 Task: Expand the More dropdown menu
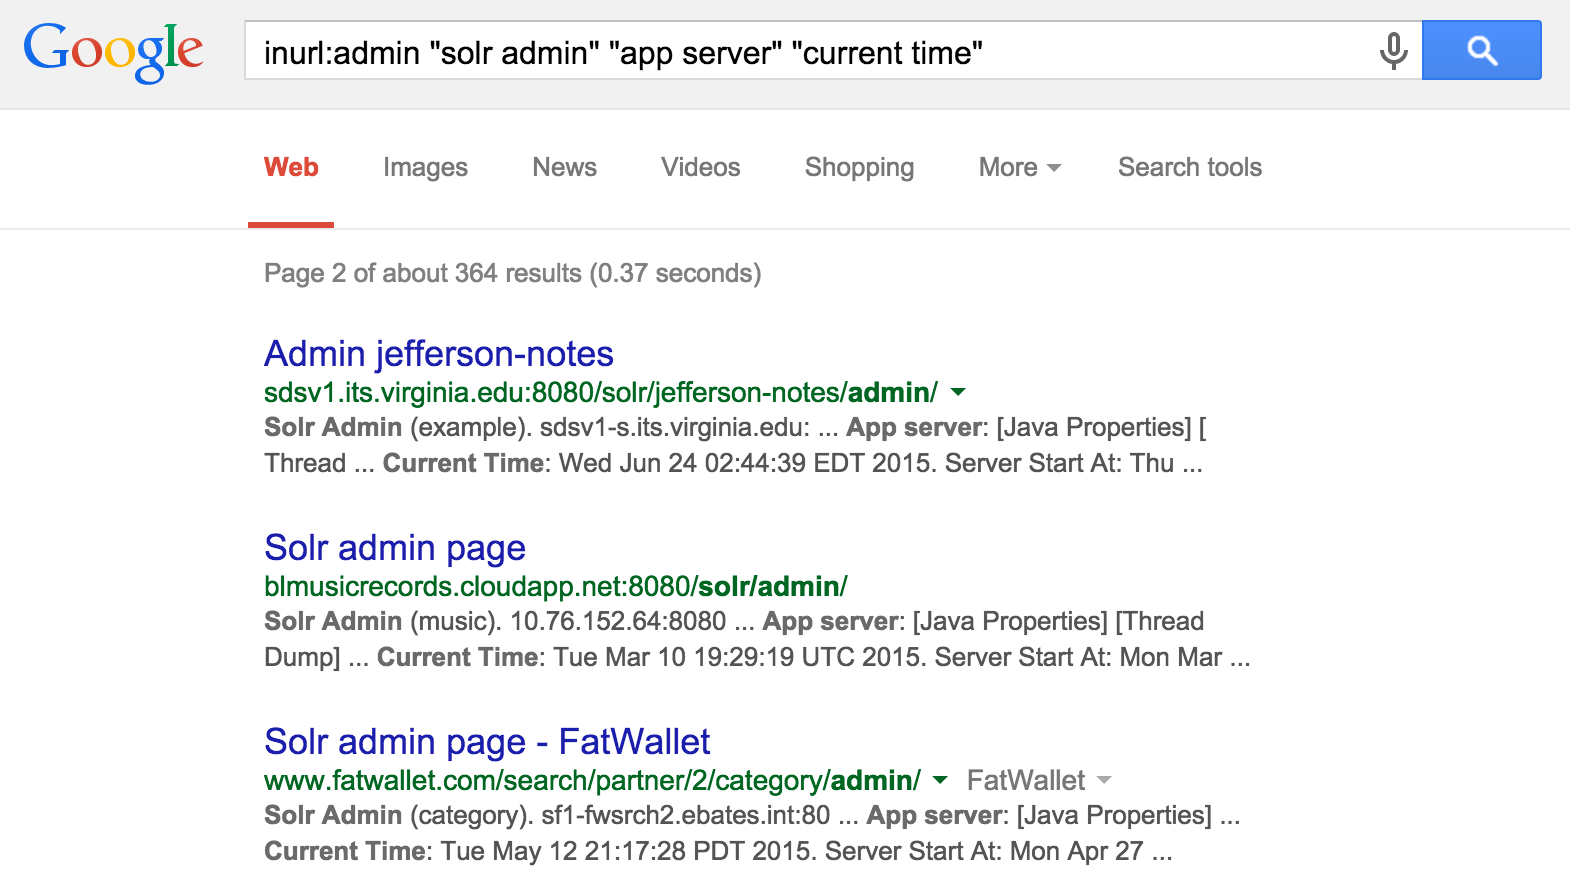(1019, 167)
